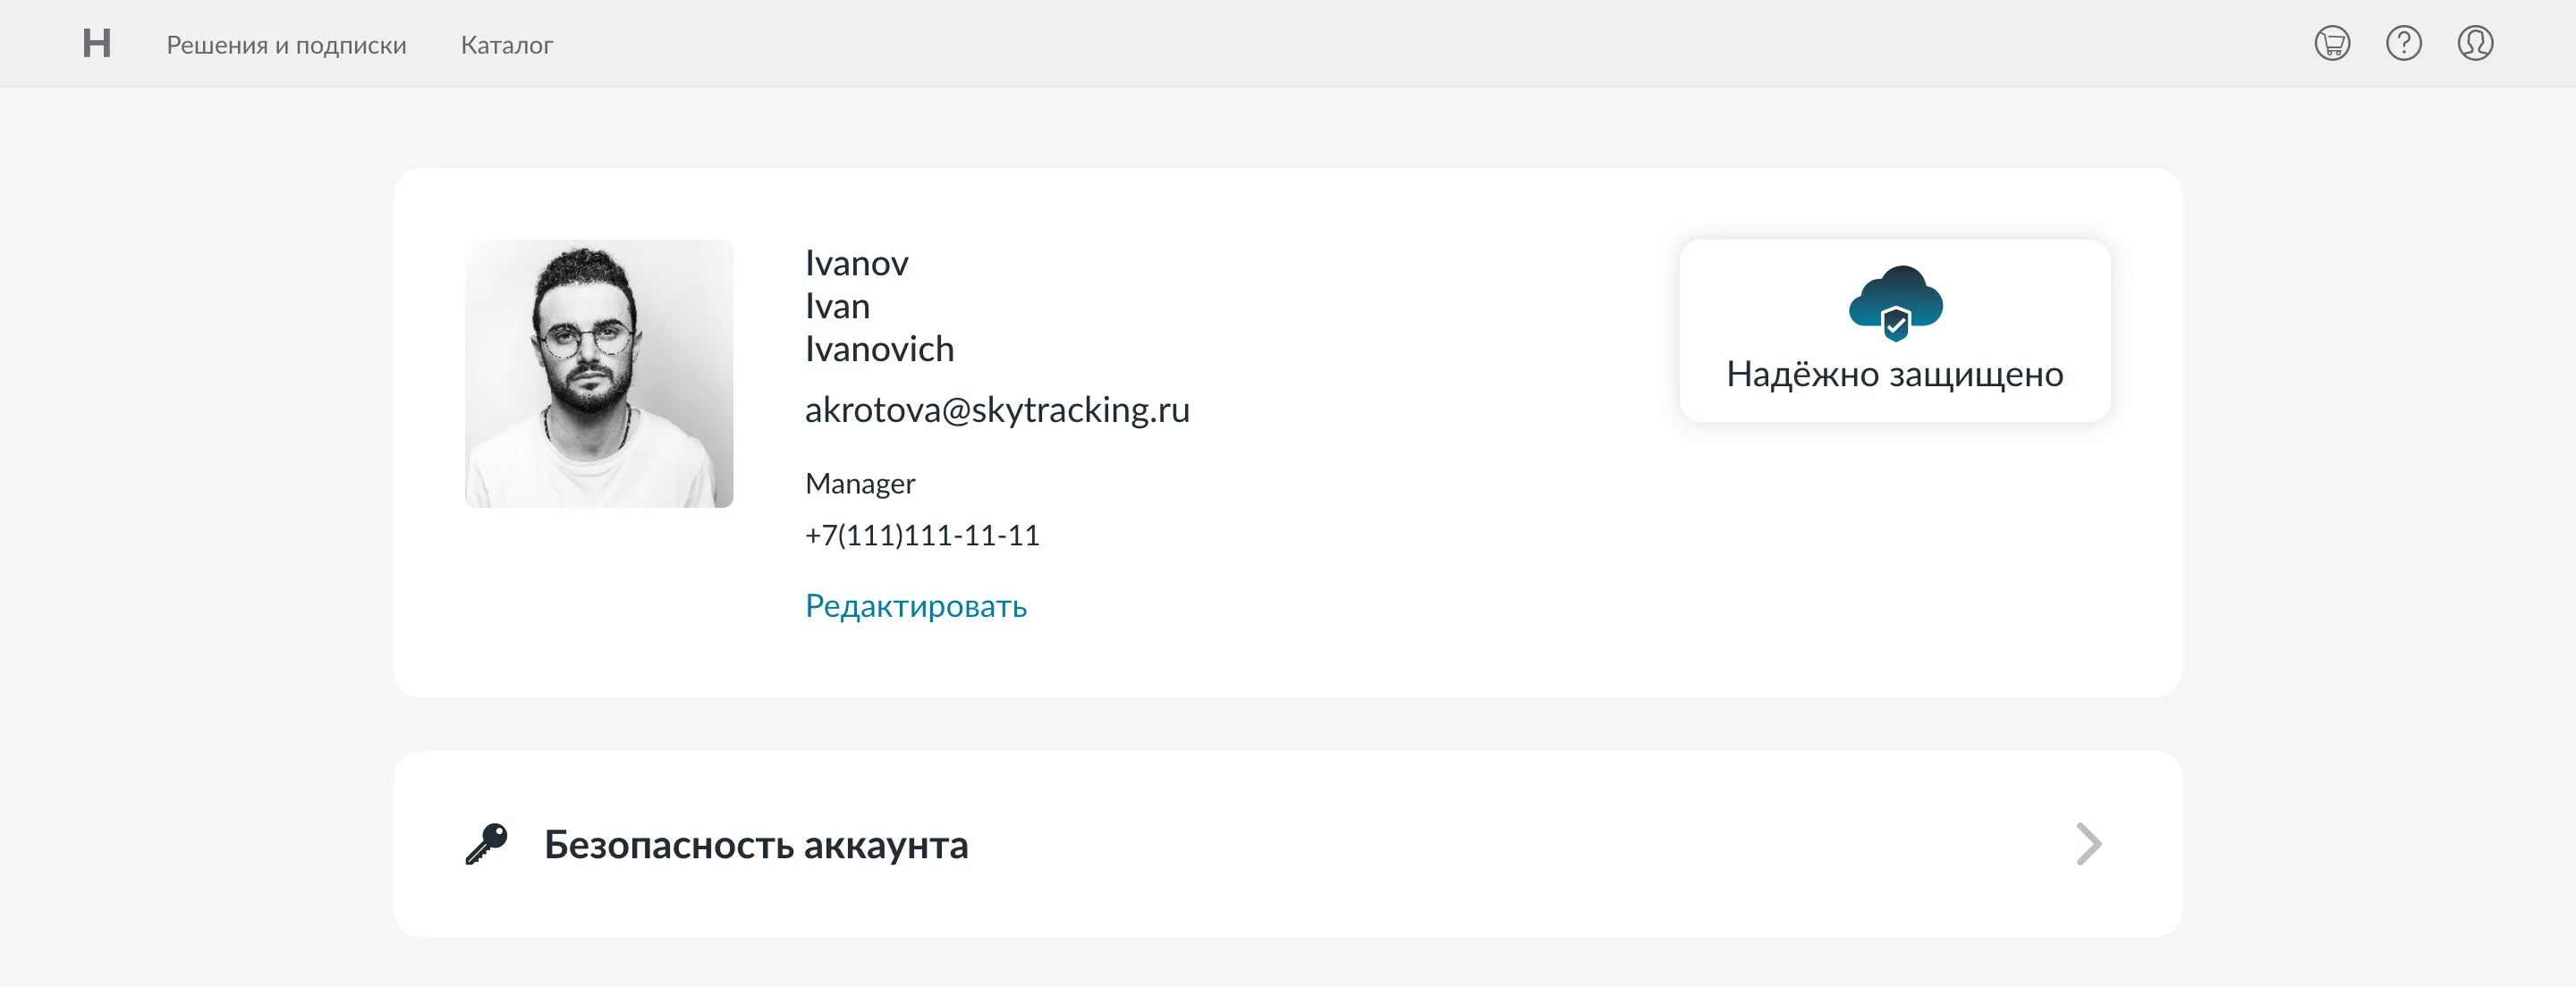Screen dimensions: 2576x987
Task: Open the Каталог menu item
Action: (506, 45)
